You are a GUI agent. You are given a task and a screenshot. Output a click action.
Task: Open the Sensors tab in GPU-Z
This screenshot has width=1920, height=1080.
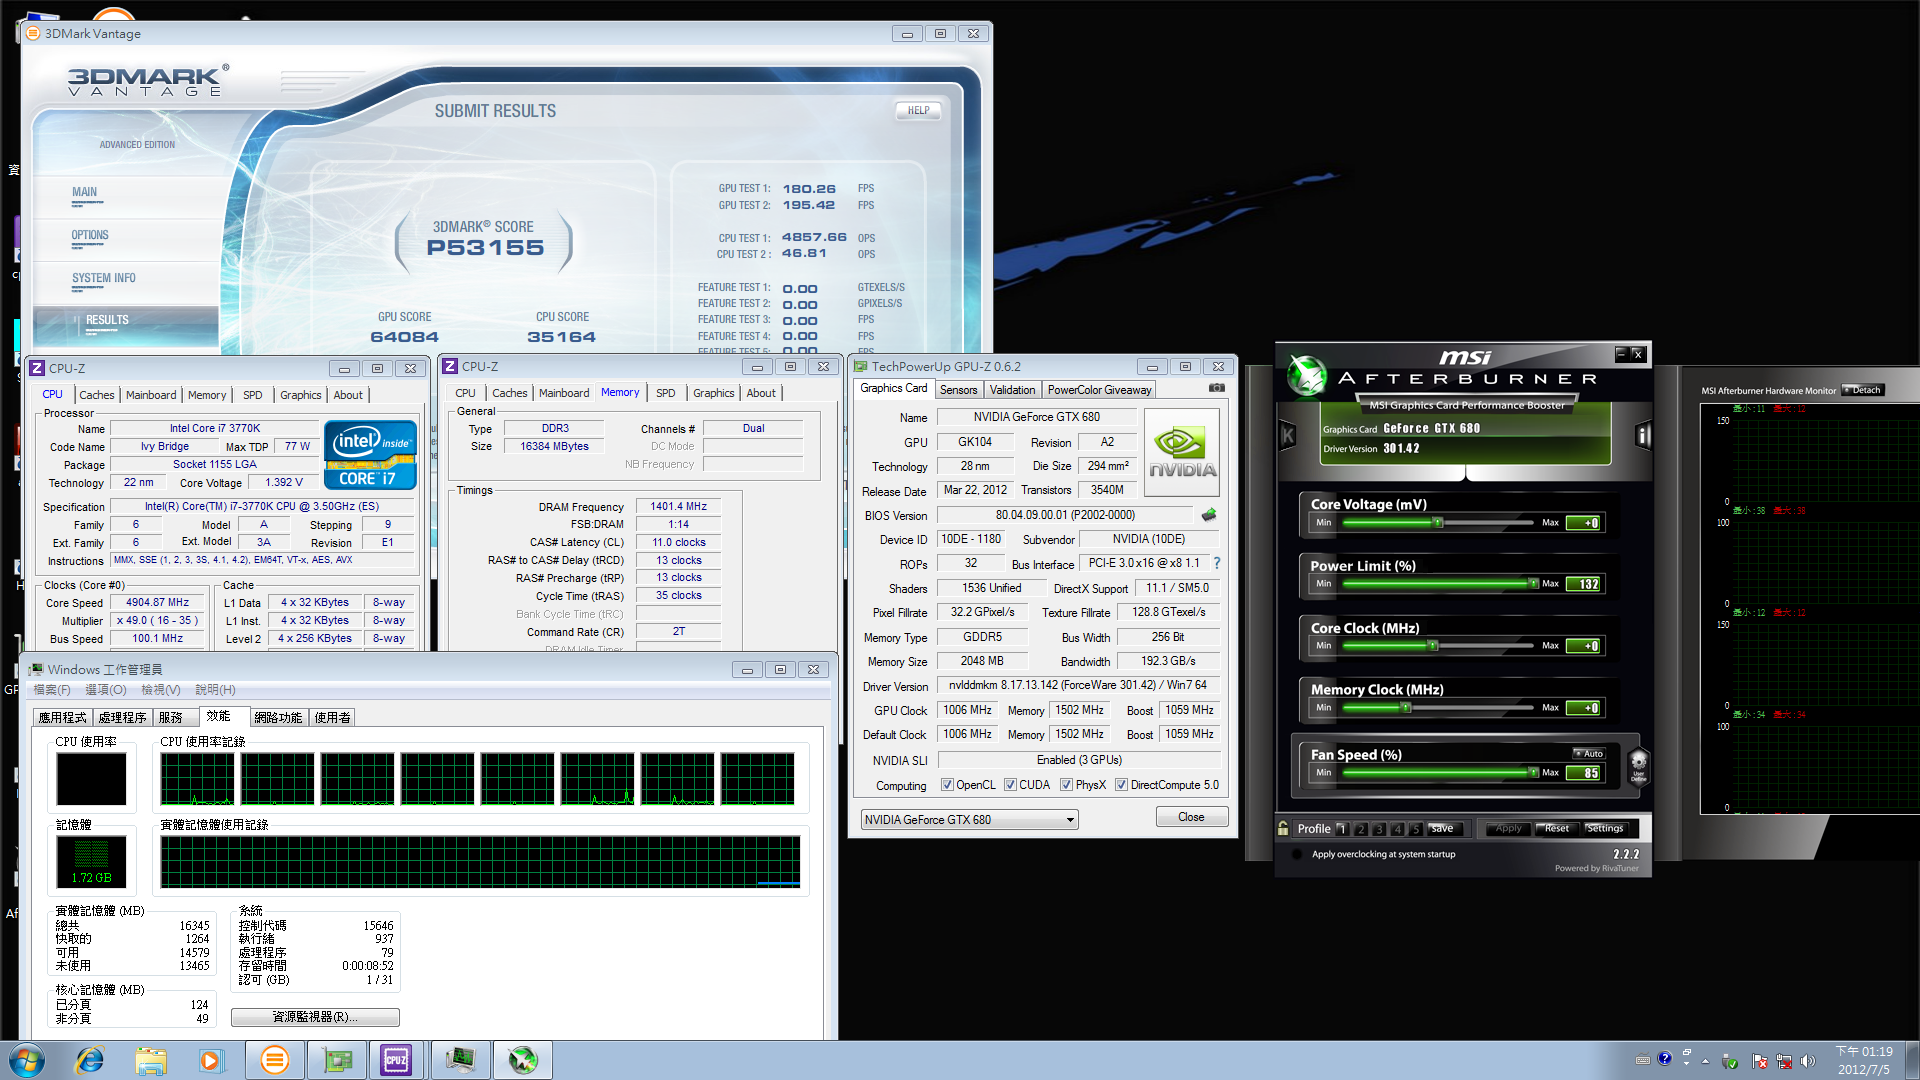click(958, 390)
